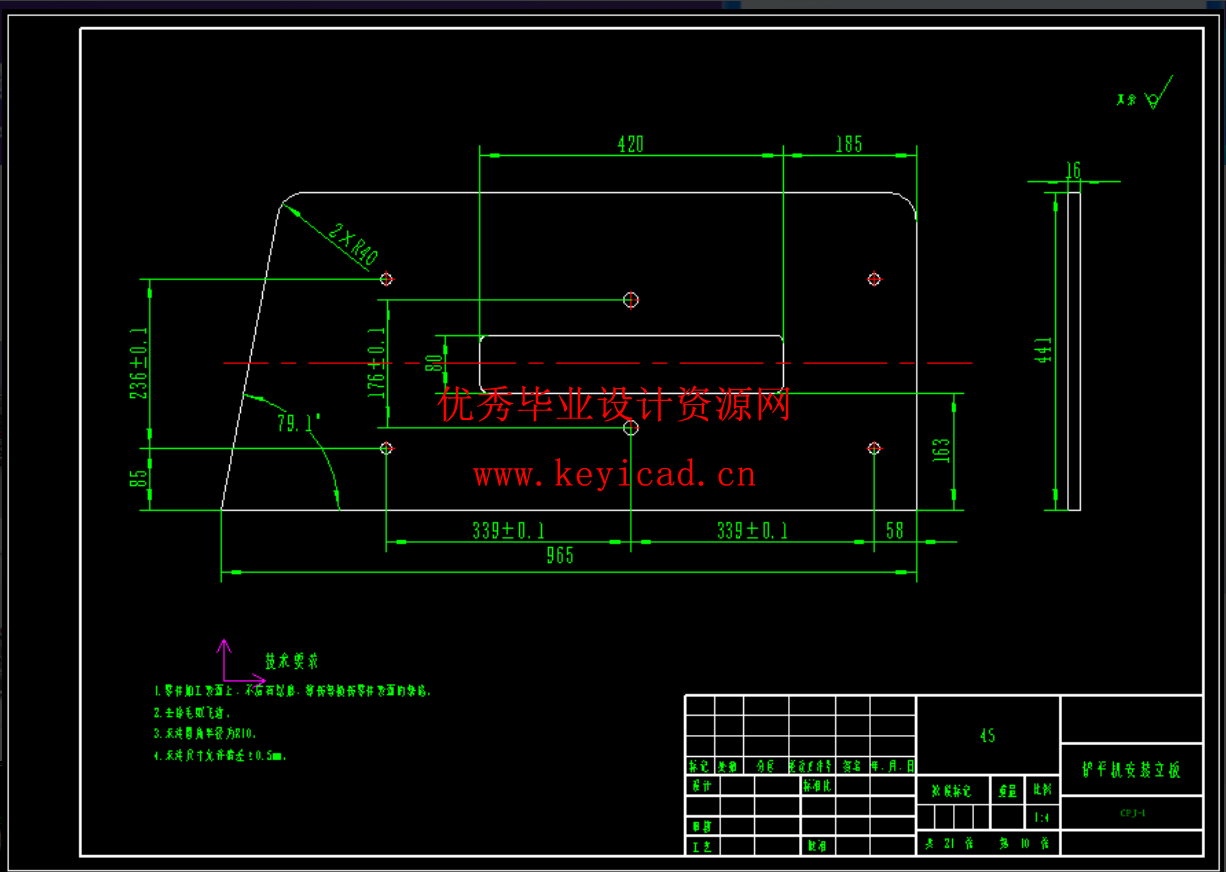Image resolution: width=1226 pixels, height=872 pixels.
Task: Select the 技术要求 heading text
Action: [291, 661]
